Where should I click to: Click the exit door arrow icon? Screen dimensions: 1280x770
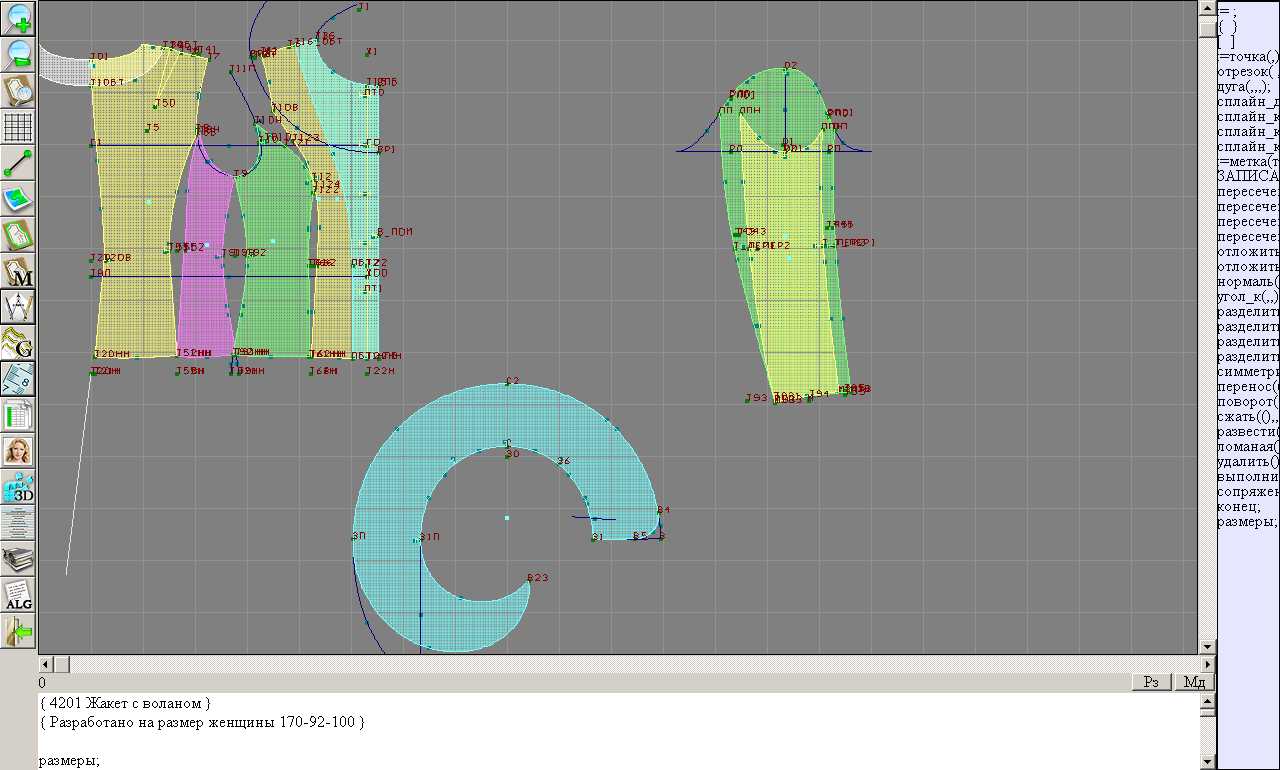(19, 631)
